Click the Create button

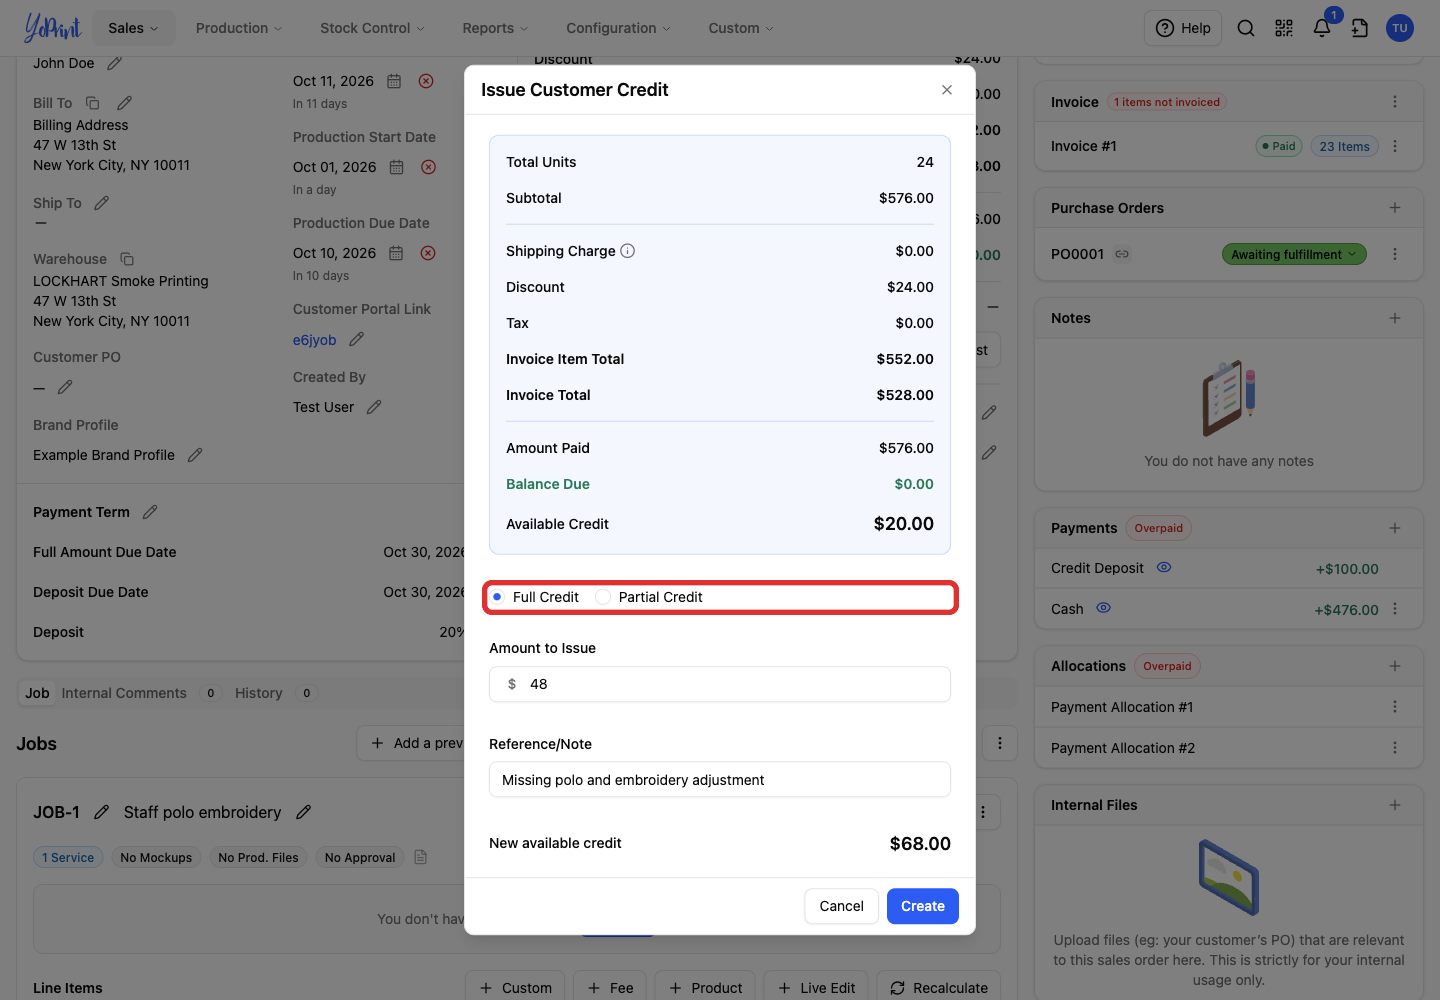click(x=923, y=906)
